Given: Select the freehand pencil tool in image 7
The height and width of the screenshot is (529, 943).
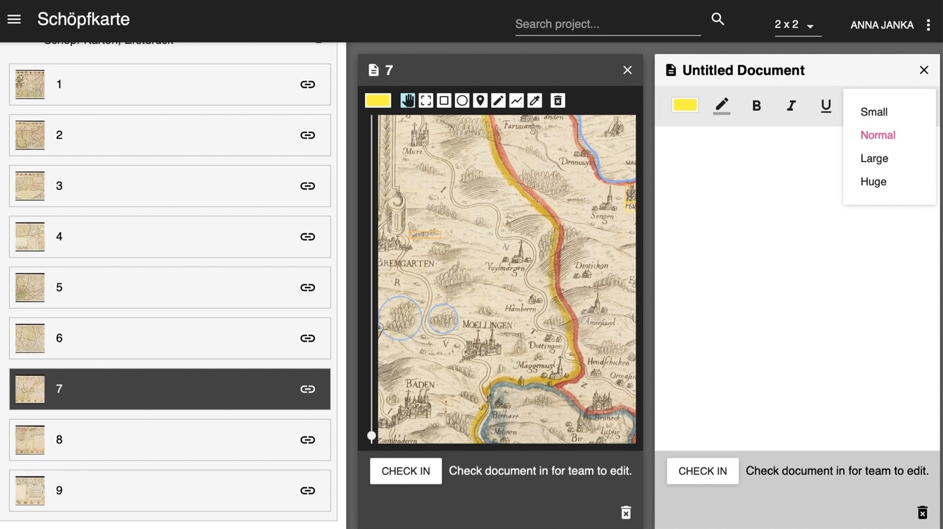Looking at the screenshot, I should [x=498, y=100].
